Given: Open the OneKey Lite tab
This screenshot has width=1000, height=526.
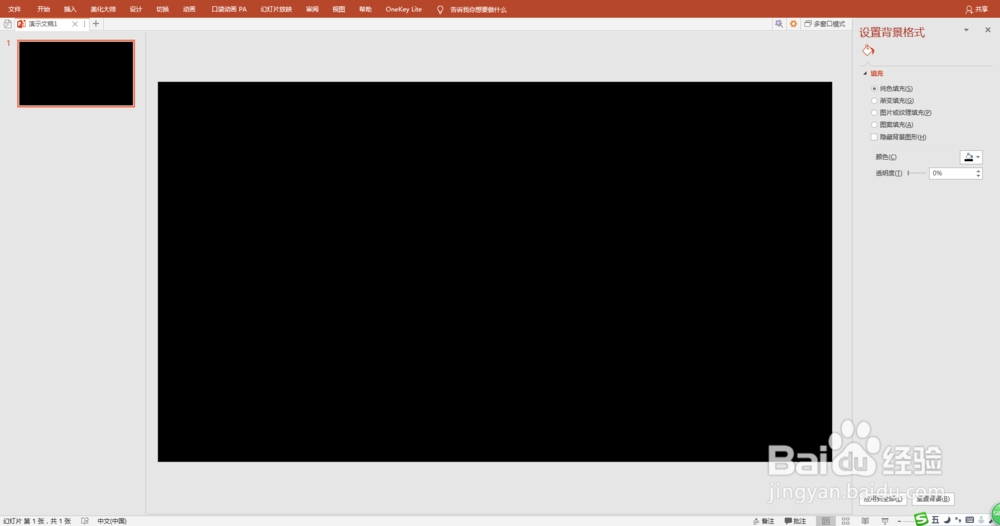Looking at the screenshot, I should tap(404, 10).
